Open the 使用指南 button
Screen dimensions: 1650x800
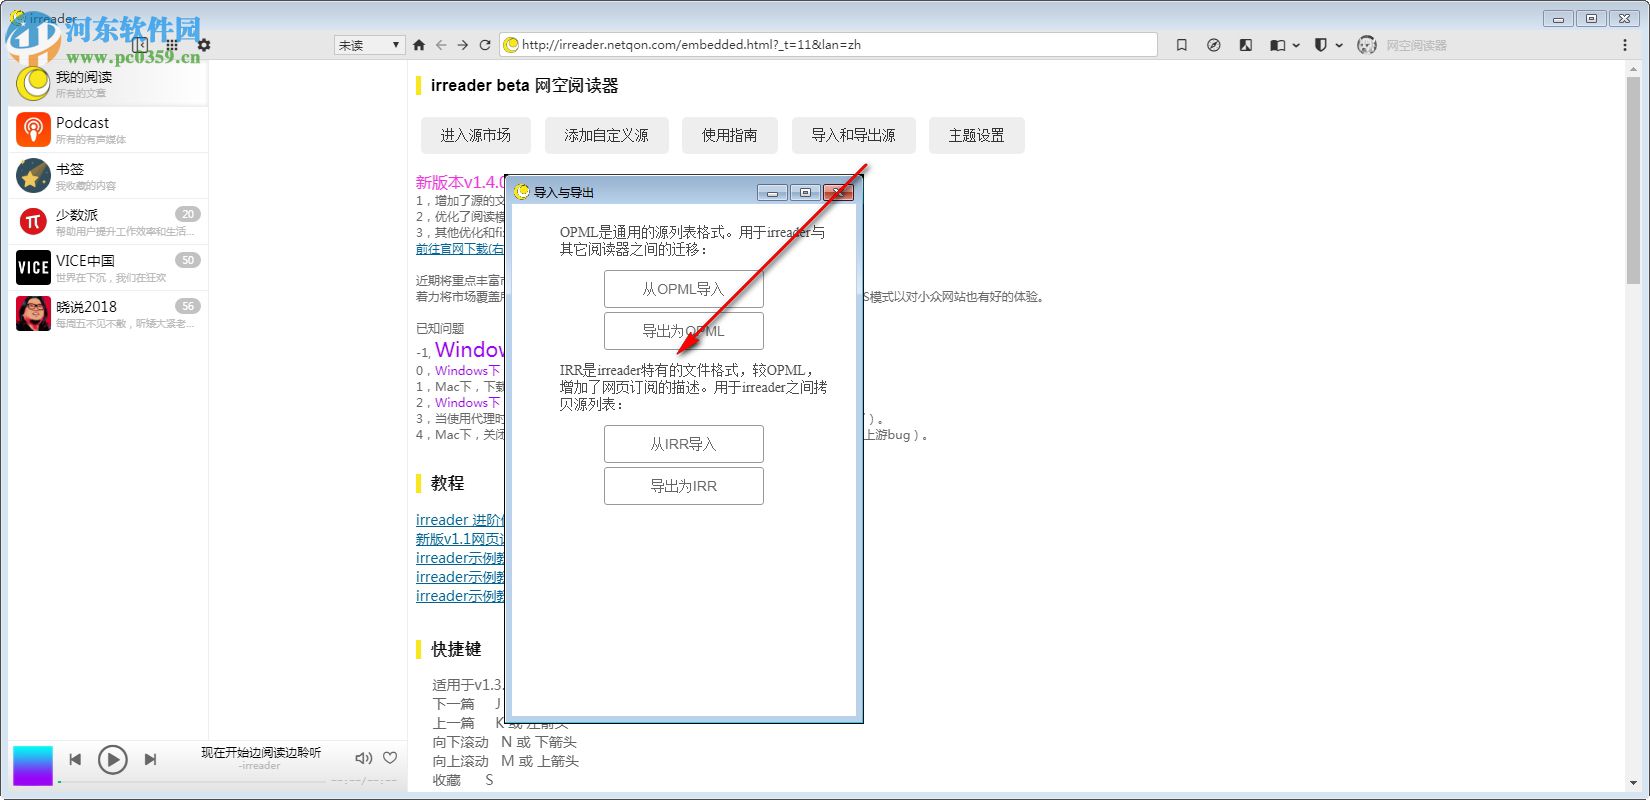730,135
